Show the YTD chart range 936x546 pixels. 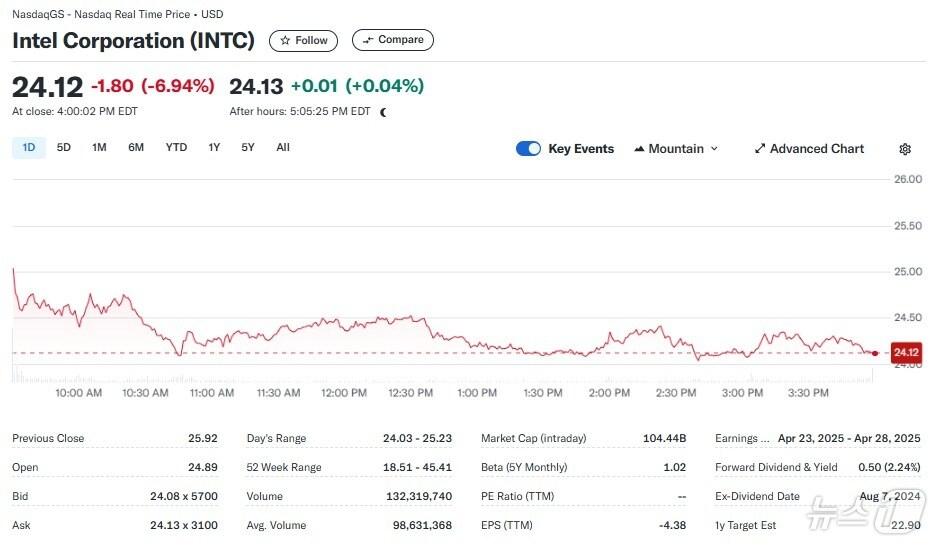click(176, 148)
